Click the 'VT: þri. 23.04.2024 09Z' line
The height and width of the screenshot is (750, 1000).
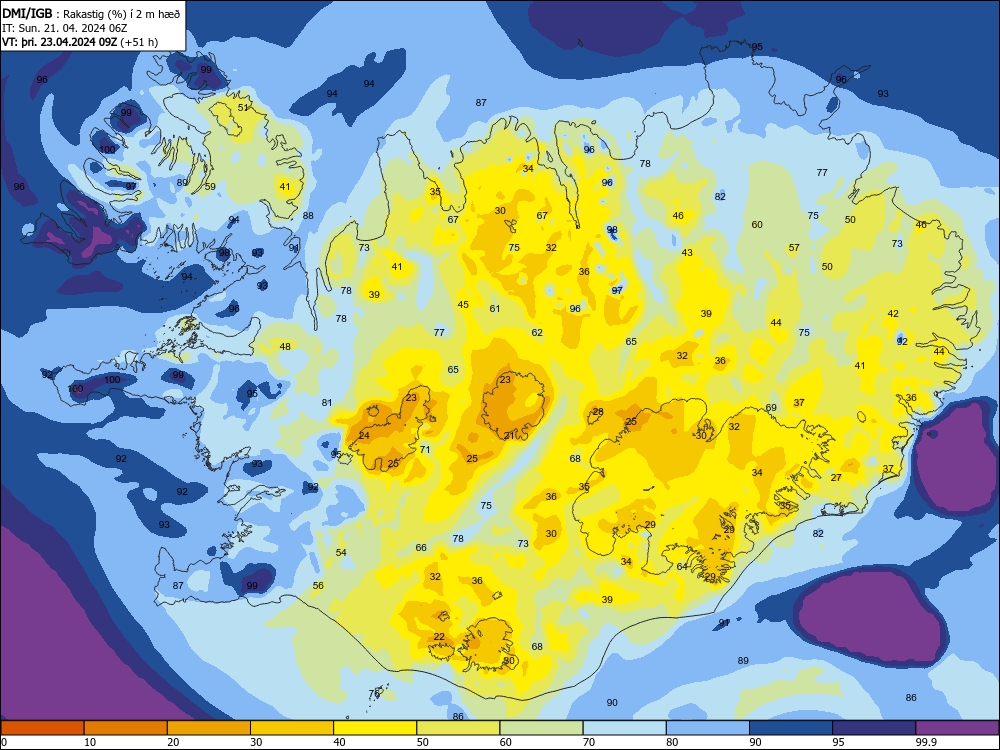pos(80,42)
